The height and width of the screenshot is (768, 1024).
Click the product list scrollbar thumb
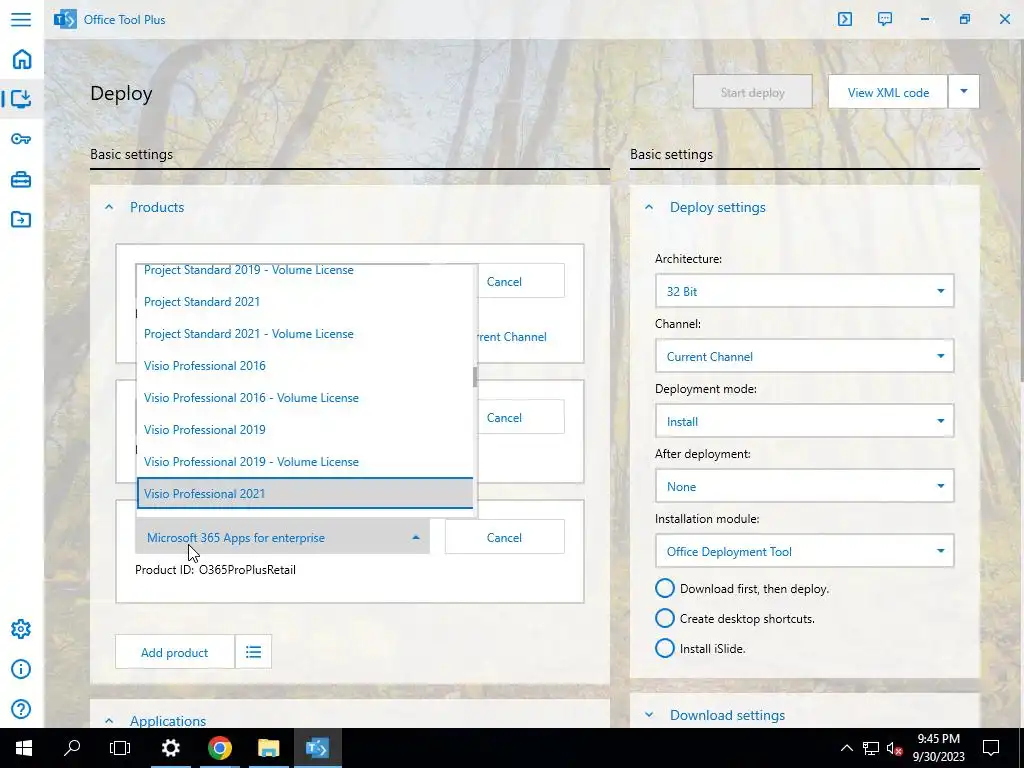(475, 377)
